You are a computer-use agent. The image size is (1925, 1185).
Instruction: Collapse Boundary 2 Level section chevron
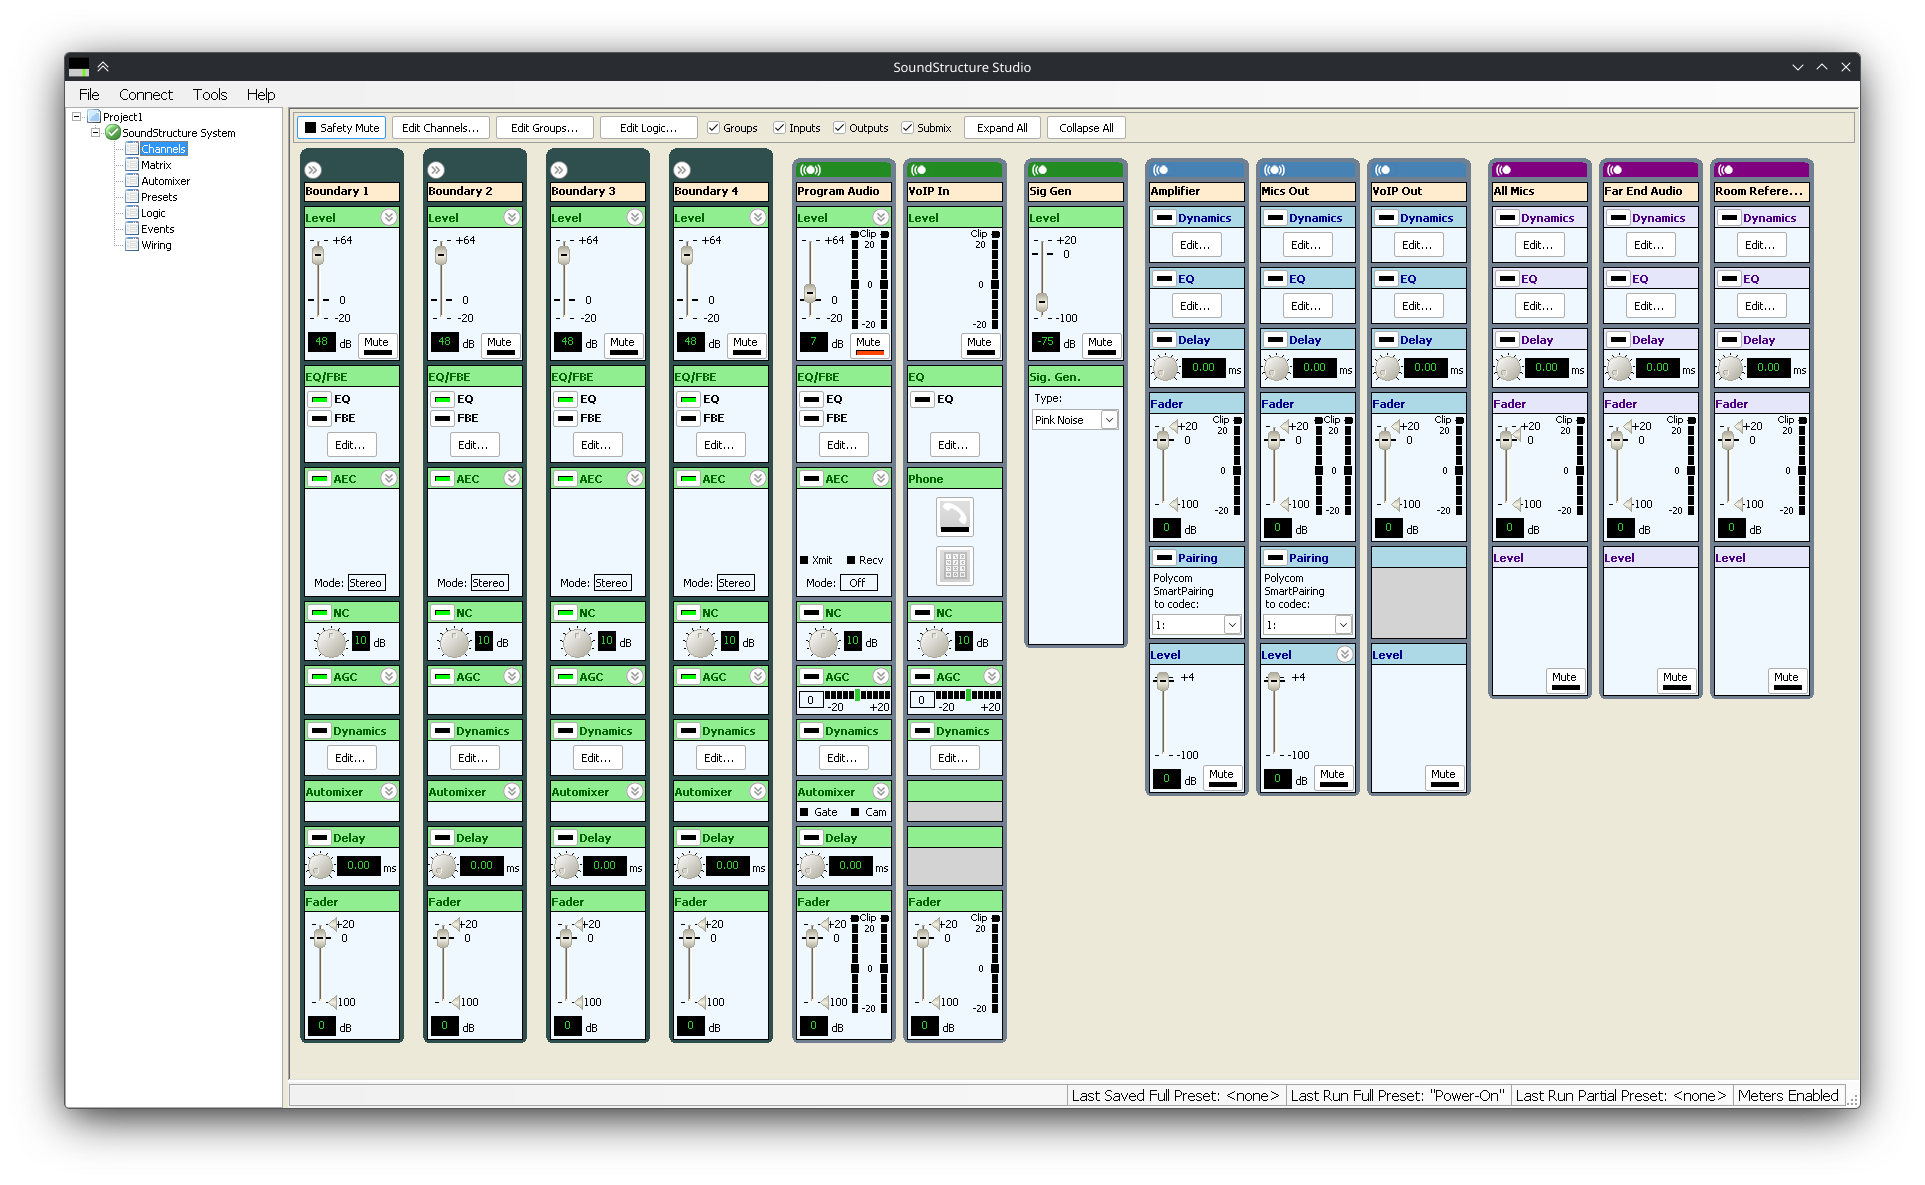point(511,217)
